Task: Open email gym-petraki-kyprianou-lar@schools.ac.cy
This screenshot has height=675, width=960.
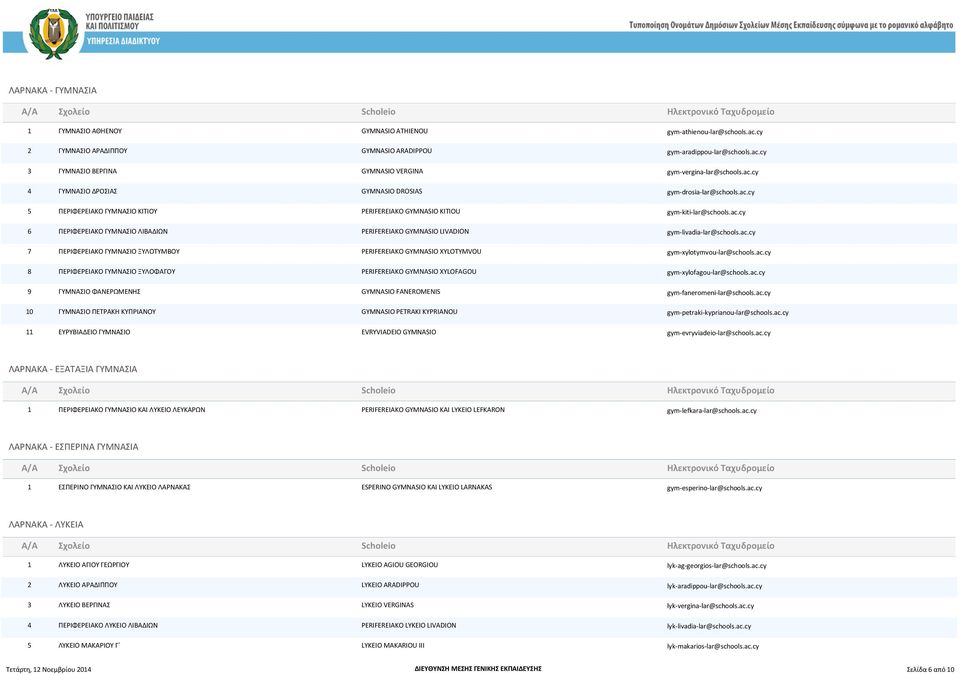Action: [728, 312]
